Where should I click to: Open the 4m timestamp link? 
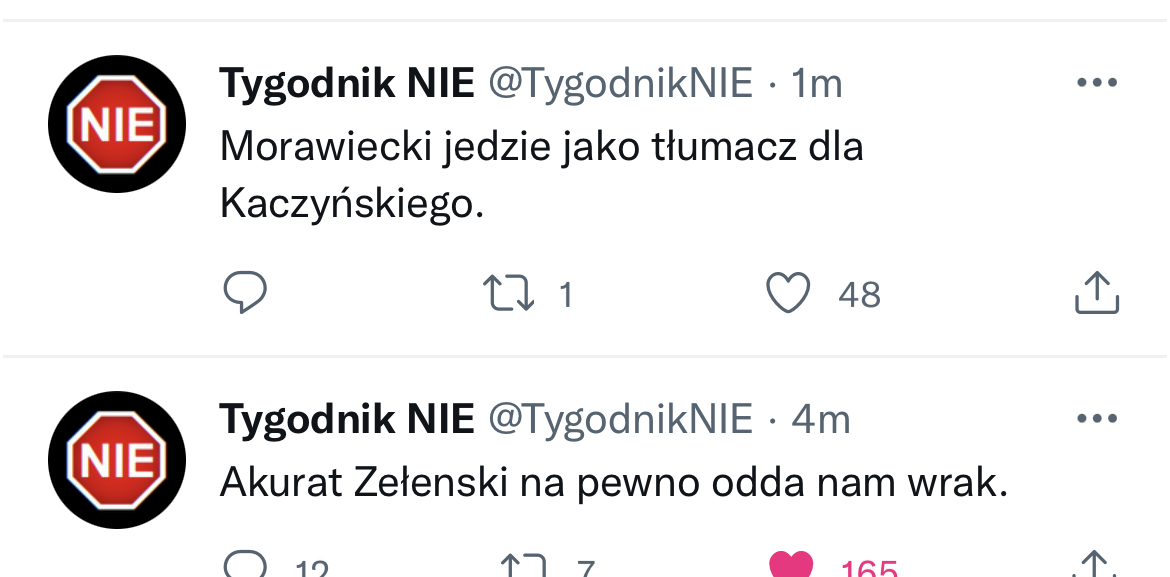[x=820, y=420]
